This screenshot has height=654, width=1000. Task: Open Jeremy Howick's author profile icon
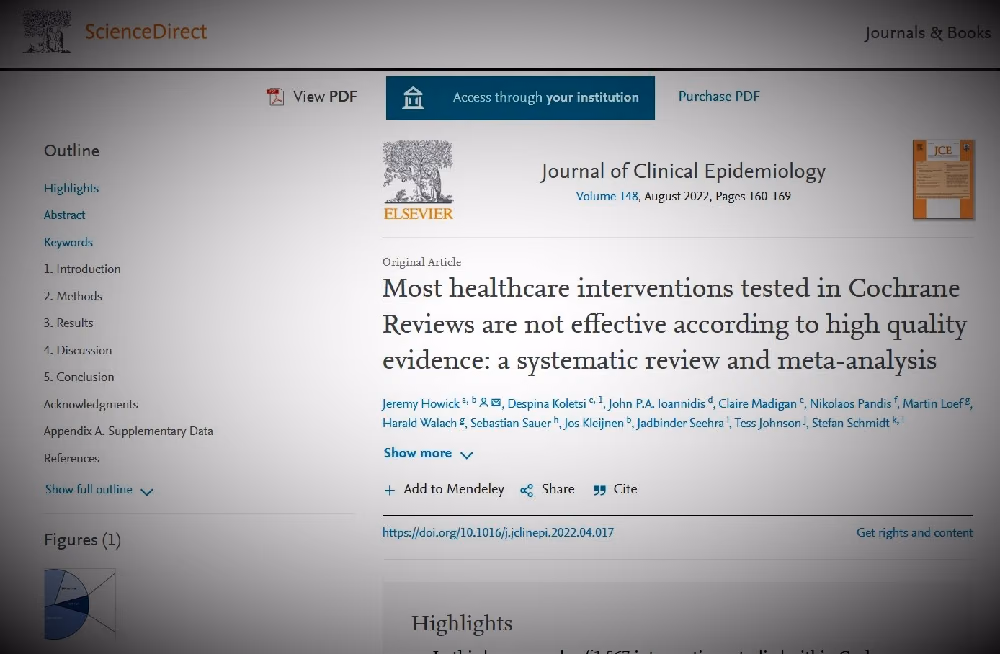(x=484, y=403)
